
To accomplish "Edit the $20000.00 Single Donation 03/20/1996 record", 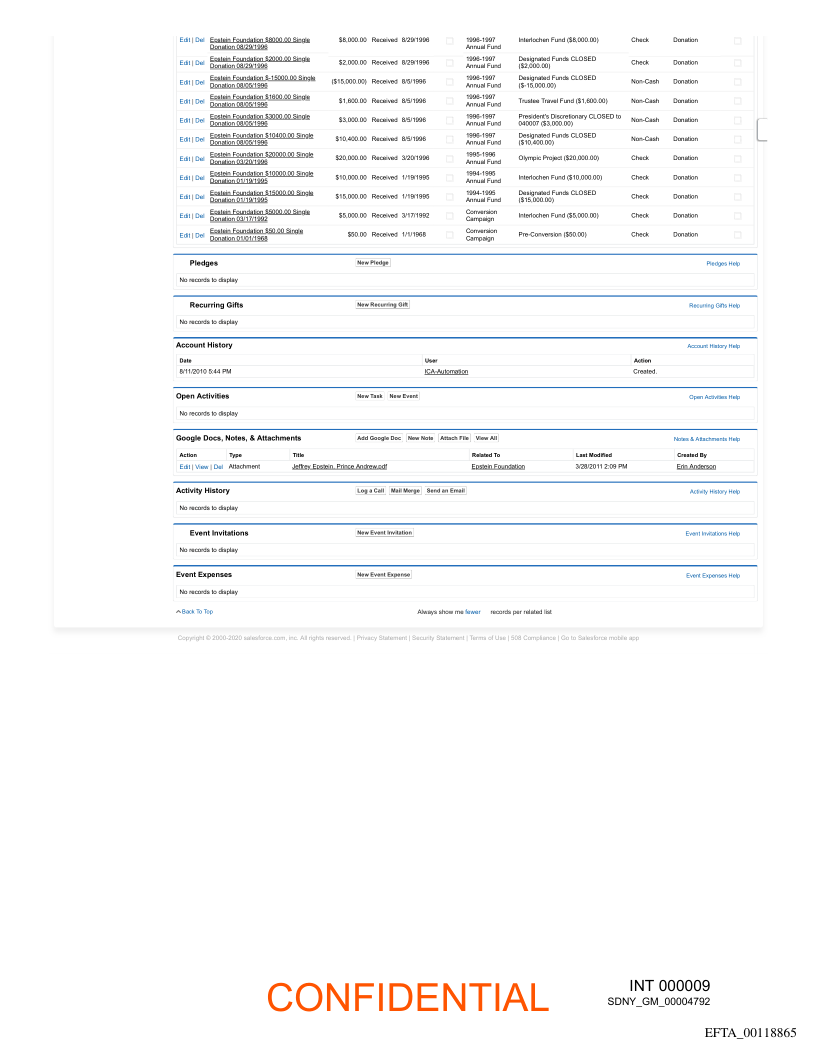I will [184, 159].
